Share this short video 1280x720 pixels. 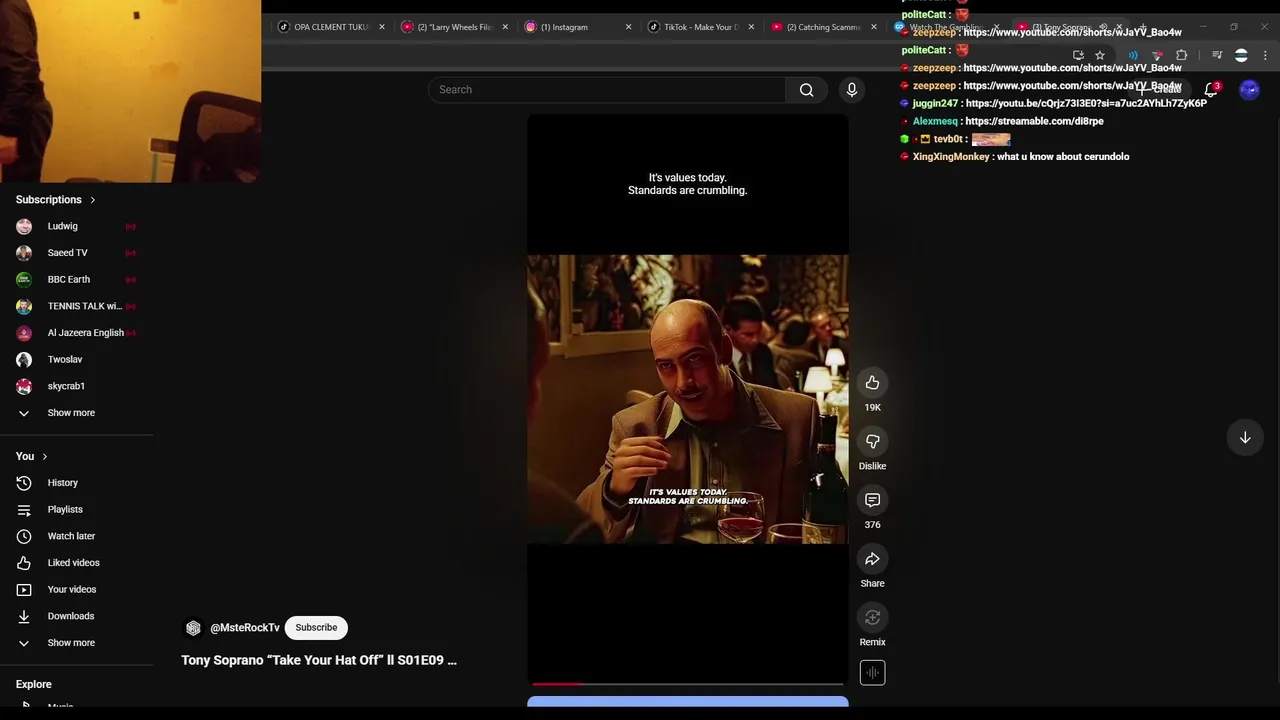[872, 559]
